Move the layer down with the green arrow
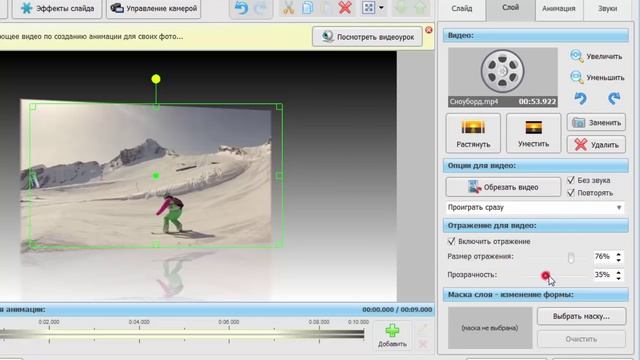This screenshot has height=360, width=640. coord(401,8)
